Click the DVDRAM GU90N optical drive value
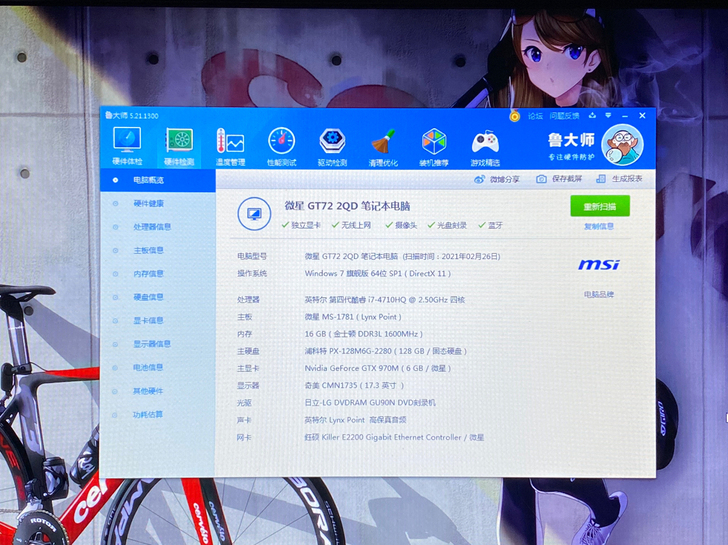 click(370, 403)
